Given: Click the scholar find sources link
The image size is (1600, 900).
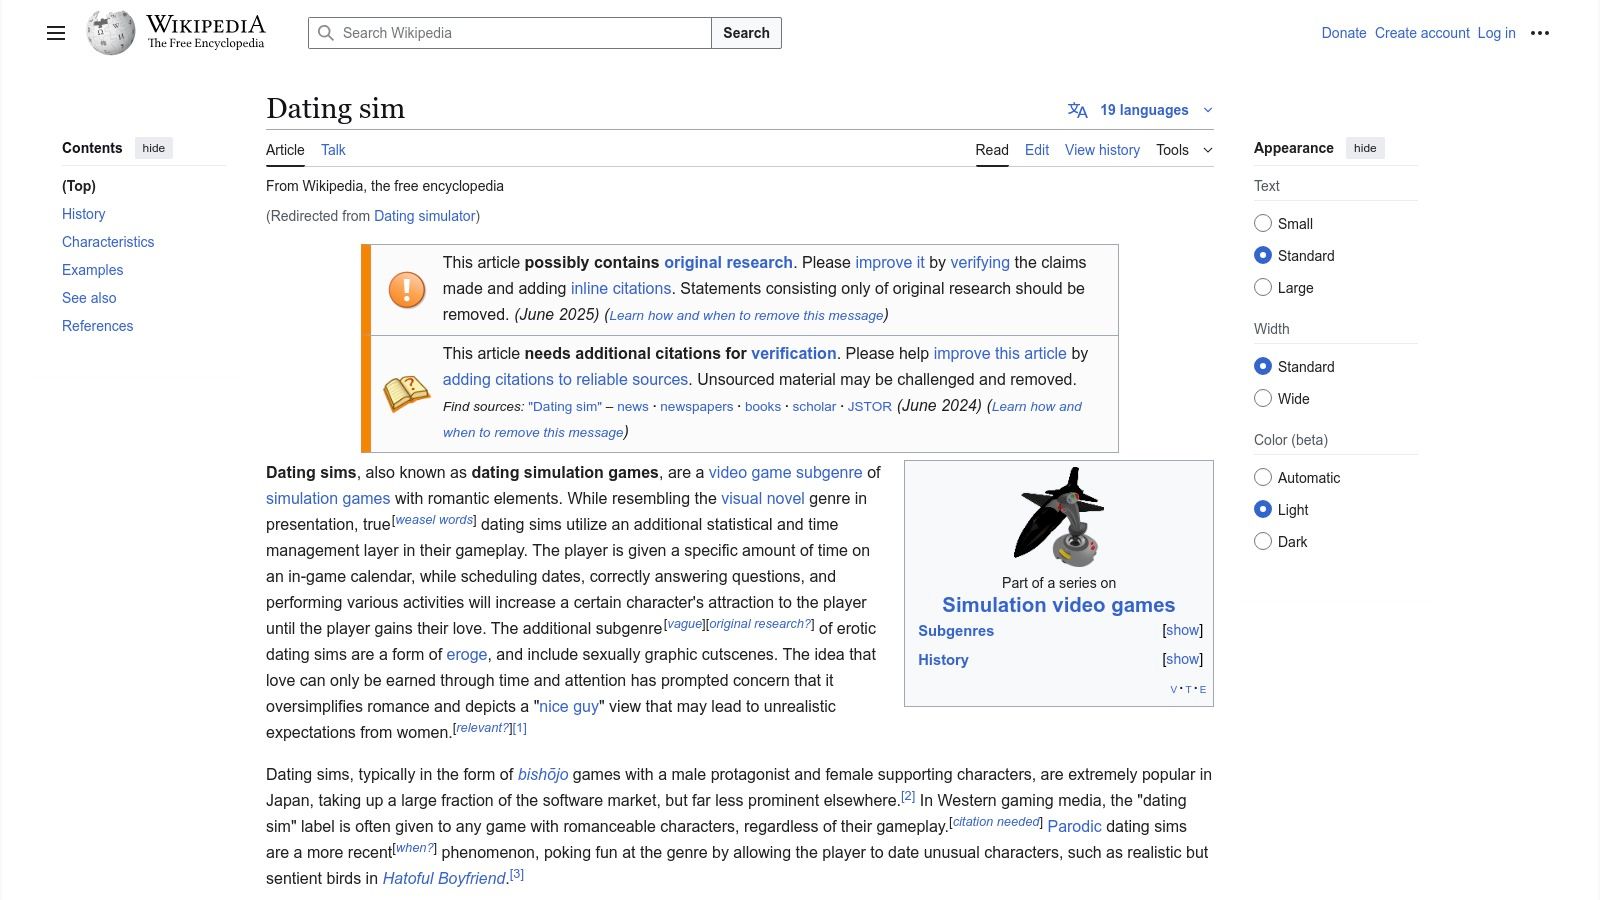Looking at the screenshot, I should pyautogui.click(x=814, y=407).
